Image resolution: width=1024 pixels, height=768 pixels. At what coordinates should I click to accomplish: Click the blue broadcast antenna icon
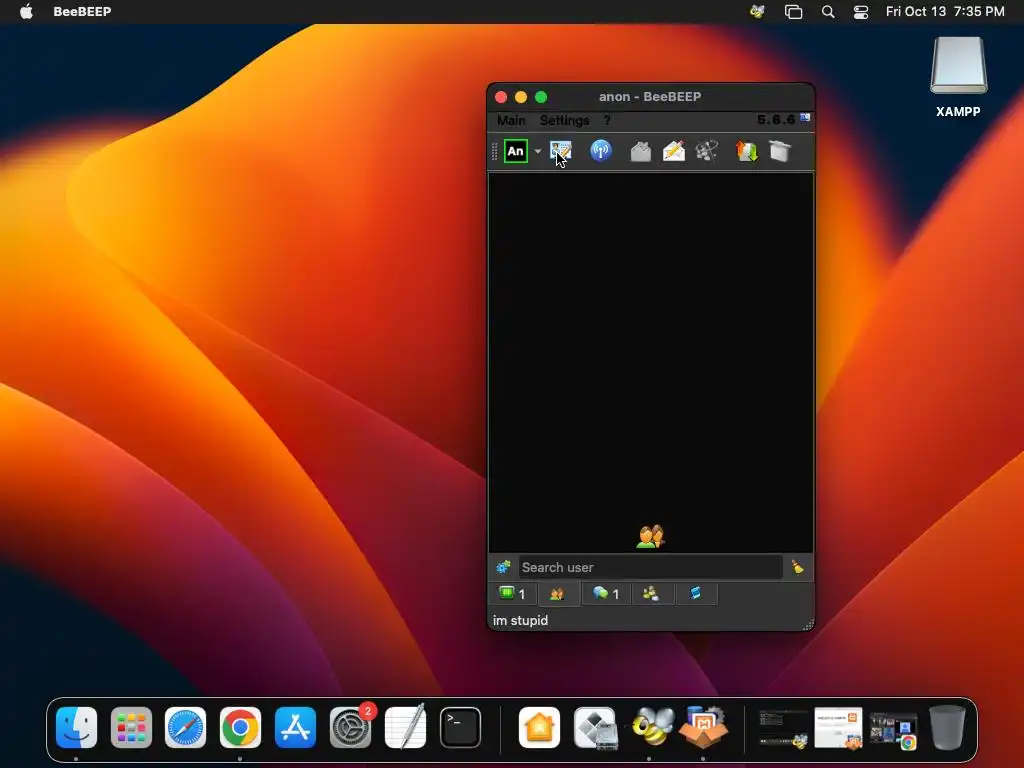coord(601,151)
